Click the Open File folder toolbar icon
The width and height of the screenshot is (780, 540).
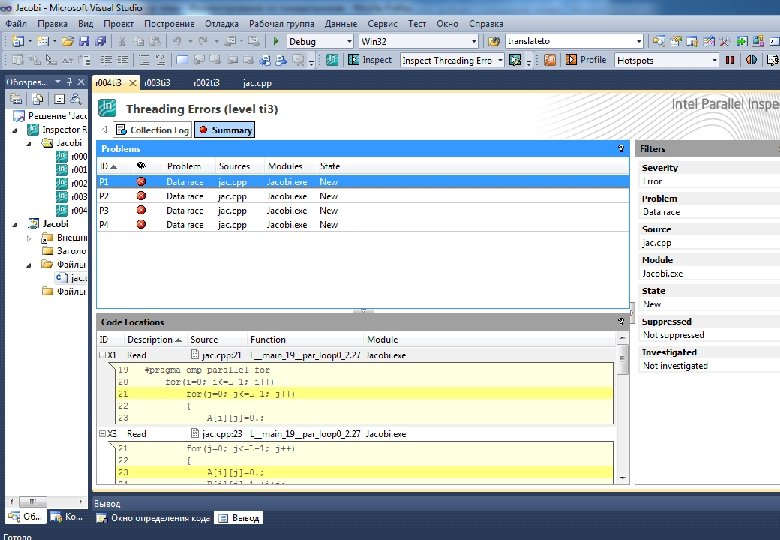pos(68,41)
